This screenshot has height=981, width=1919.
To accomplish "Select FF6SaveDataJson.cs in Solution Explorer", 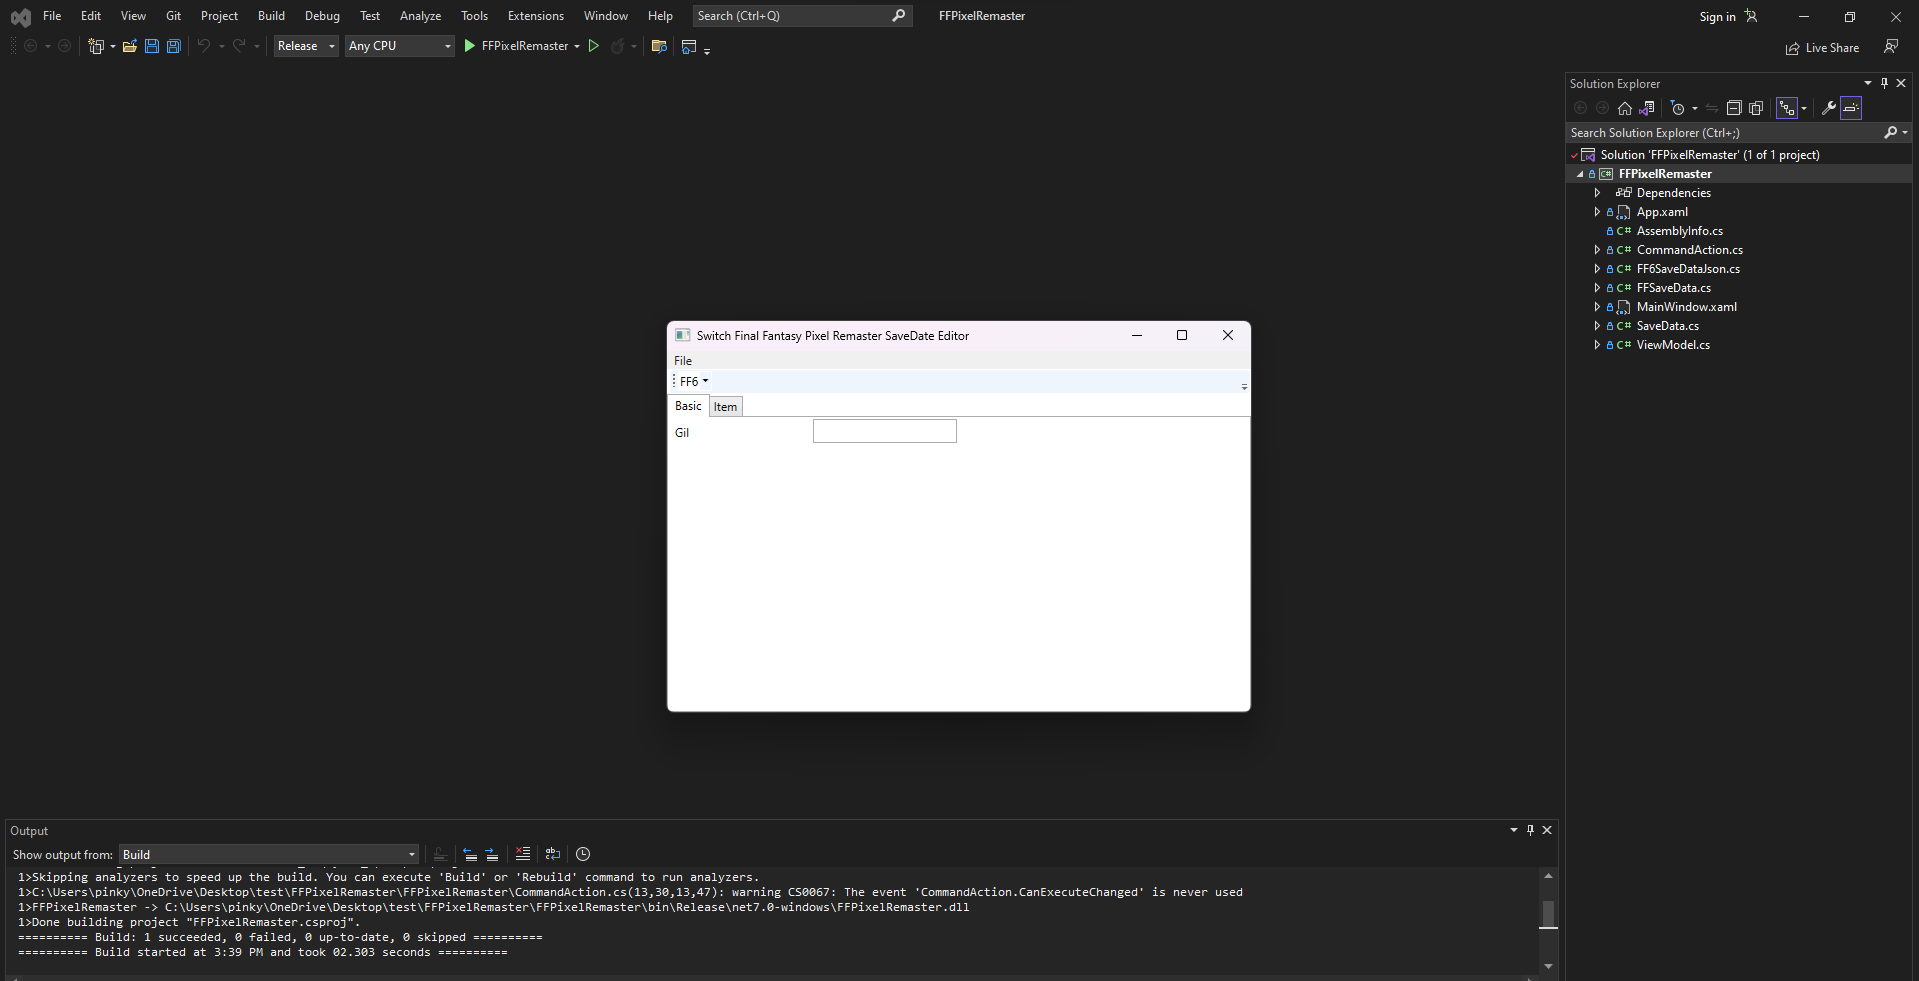I will point(1688,268).
